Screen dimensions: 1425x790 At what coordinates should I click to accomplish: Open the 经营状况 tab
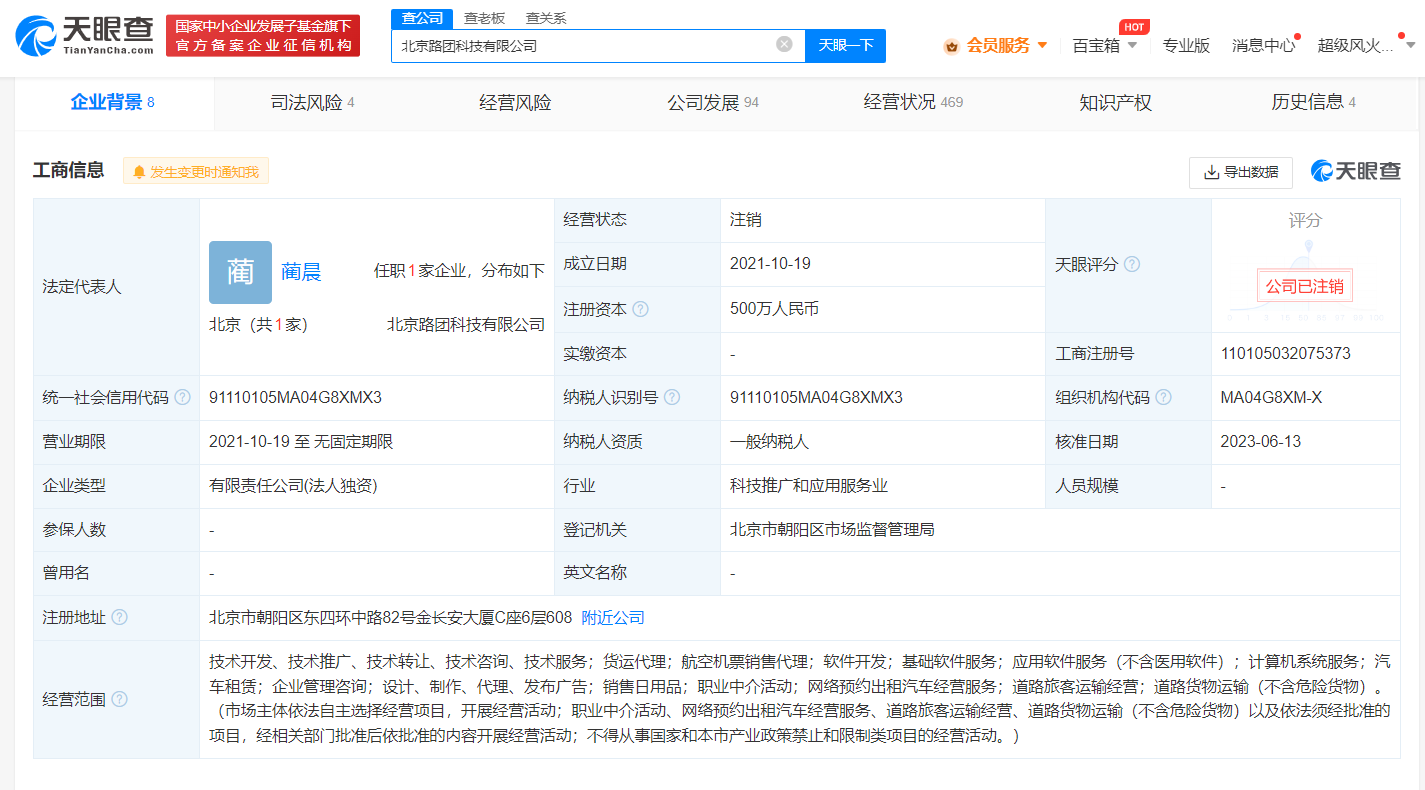pyautogui.click(x=913, y=103)
